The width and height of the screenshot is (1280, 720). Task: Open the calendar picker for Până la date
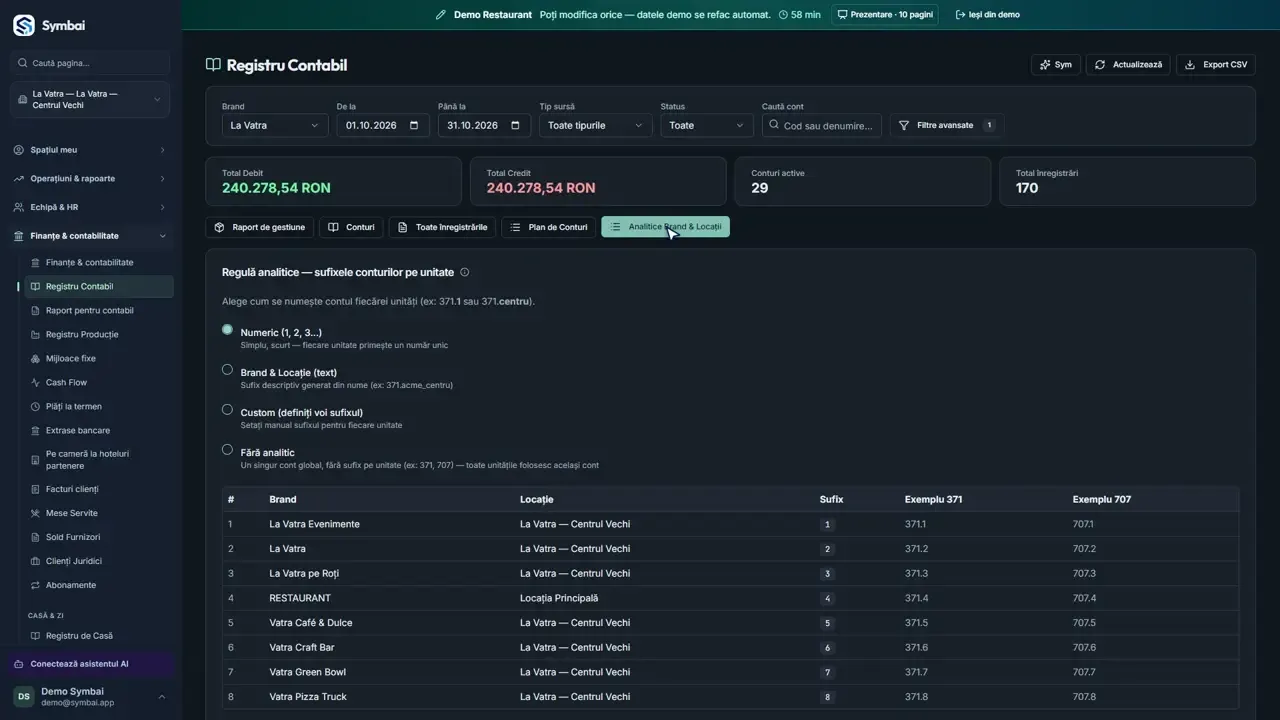515,126
